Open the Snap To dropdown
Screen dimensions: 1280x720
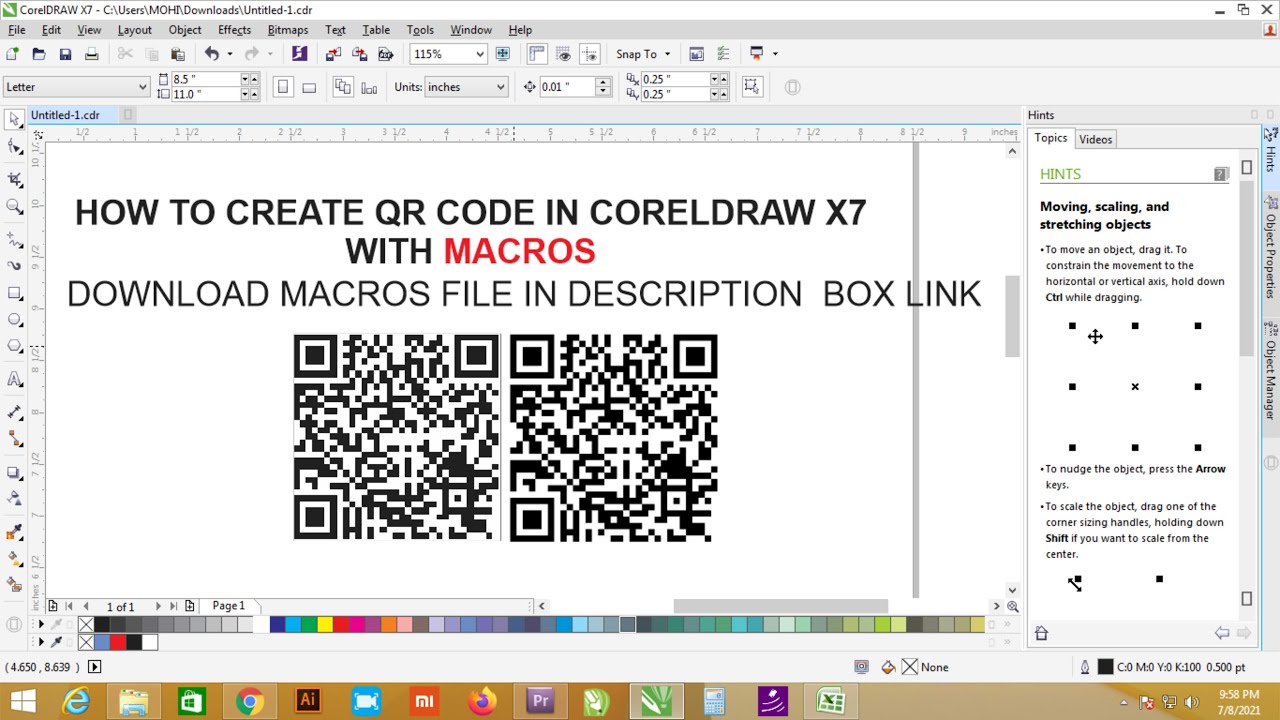pyautogui.click(x=643, y=54)
